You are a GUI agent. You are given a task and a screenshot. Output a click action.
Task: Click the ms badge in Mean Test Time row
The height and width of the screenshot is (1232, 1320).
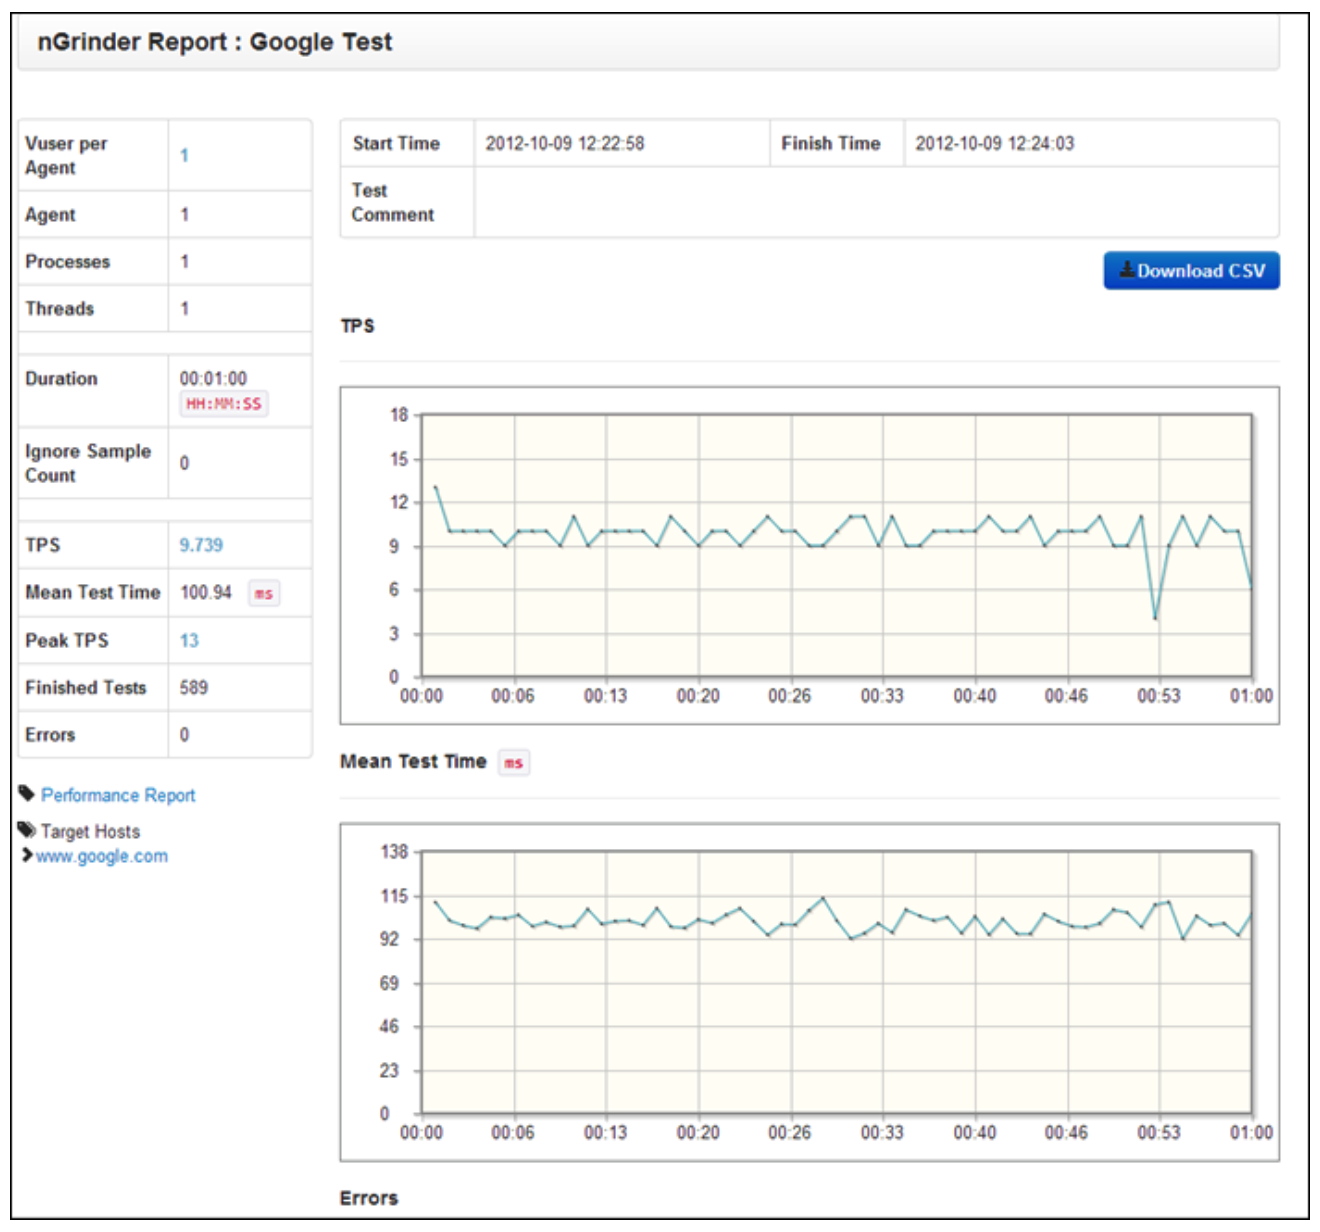tap(263, 593)
